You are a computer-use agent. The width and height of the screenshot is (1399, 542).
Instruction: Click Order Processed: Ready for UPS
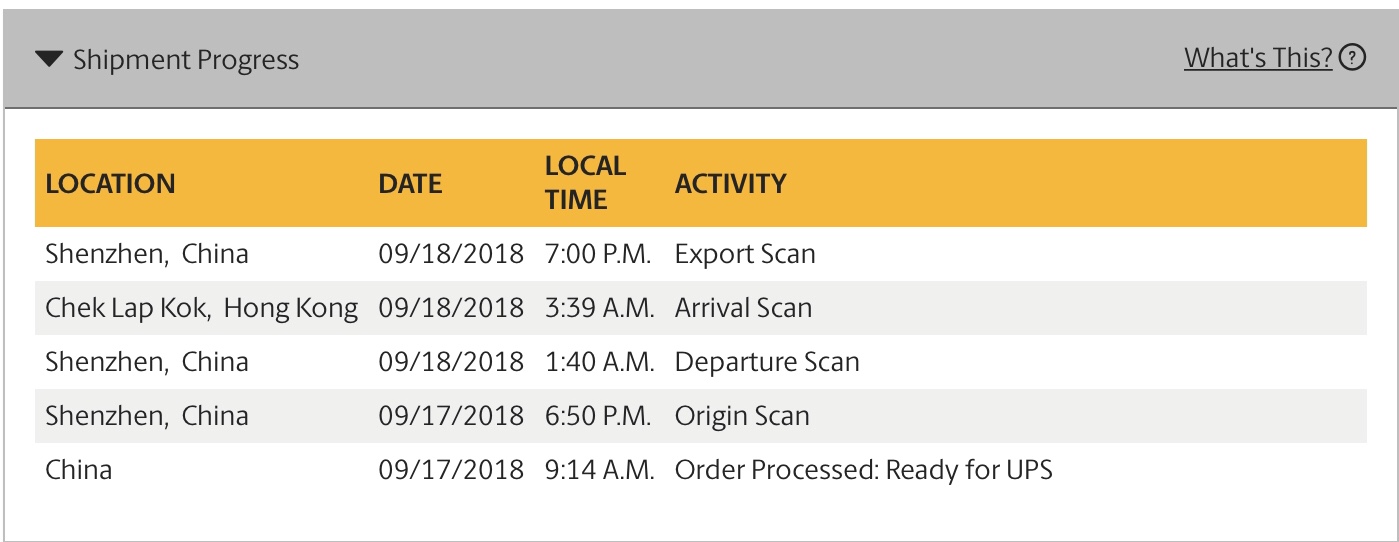click(x=863, y=470)
